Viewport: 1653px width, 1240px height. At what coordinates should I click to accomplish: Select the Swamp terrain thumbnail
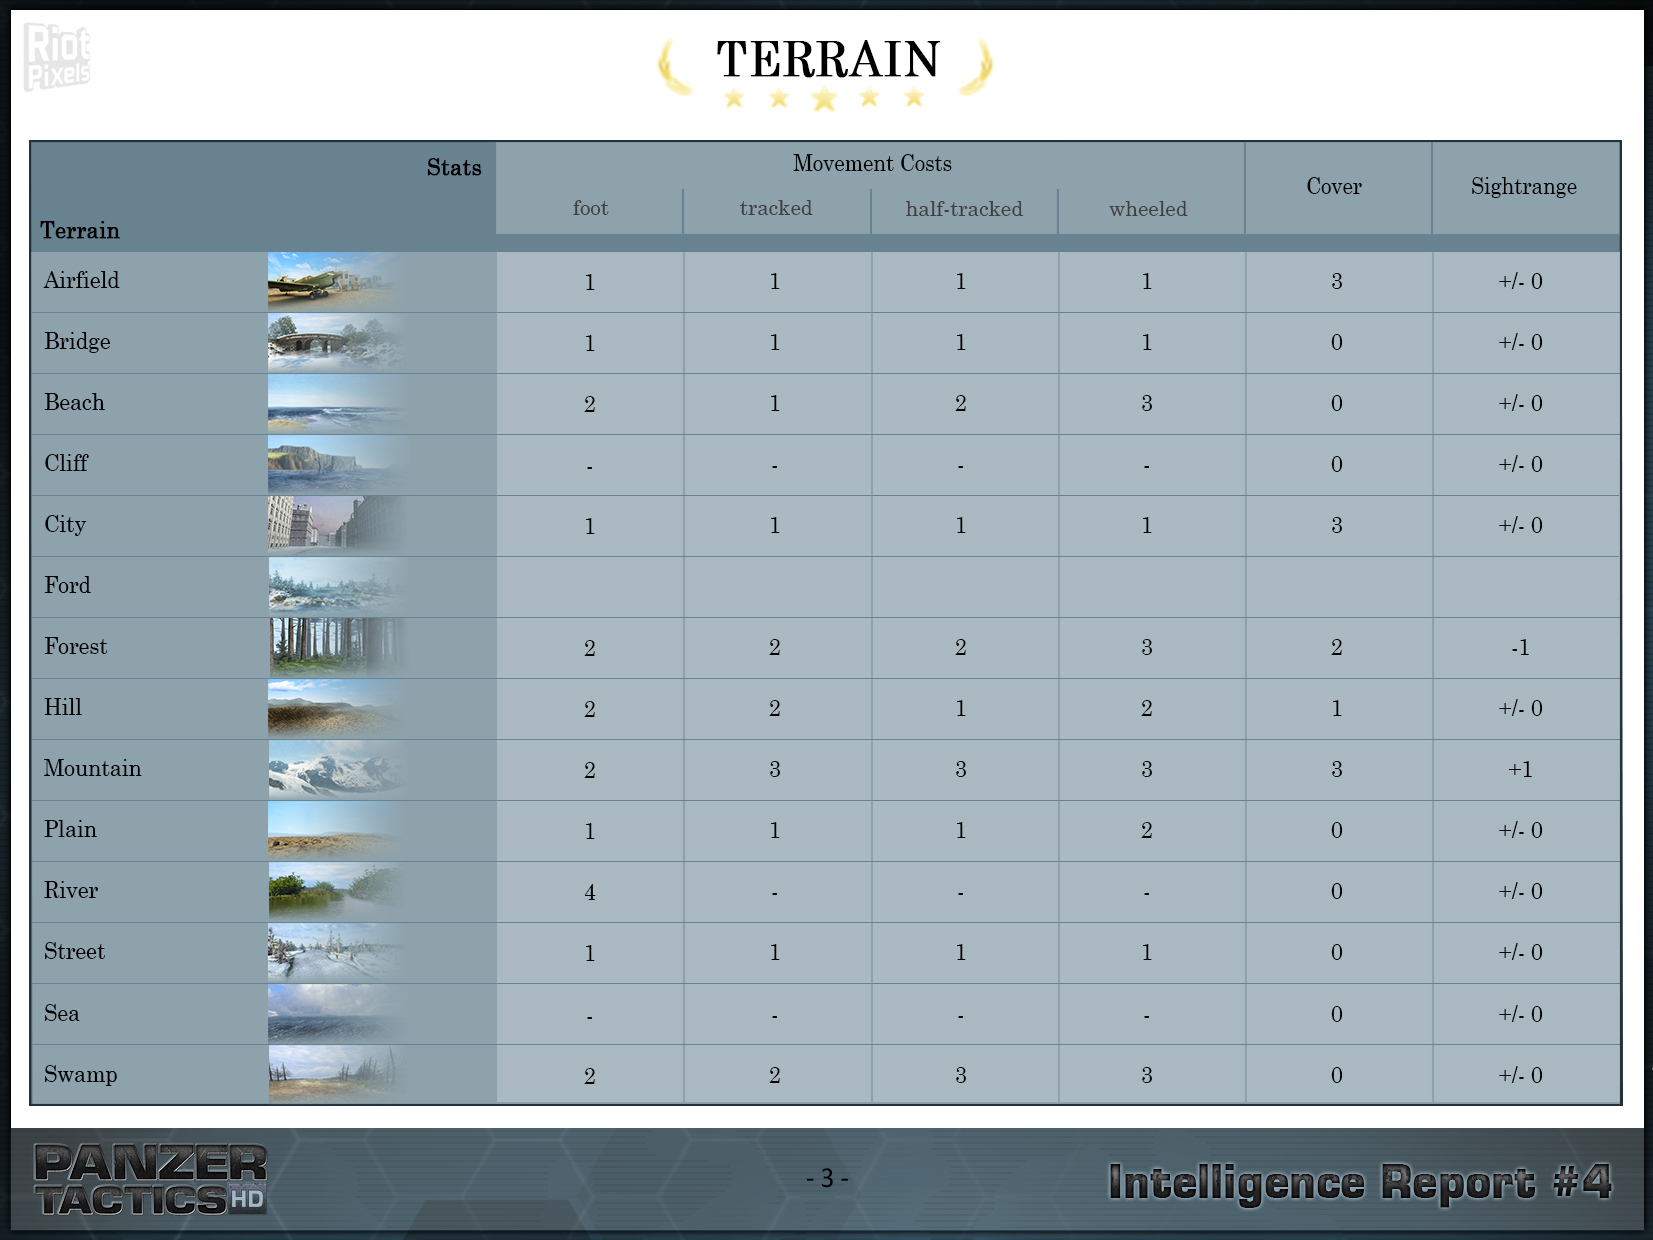pyautogui.click(x=335, y=1074)
